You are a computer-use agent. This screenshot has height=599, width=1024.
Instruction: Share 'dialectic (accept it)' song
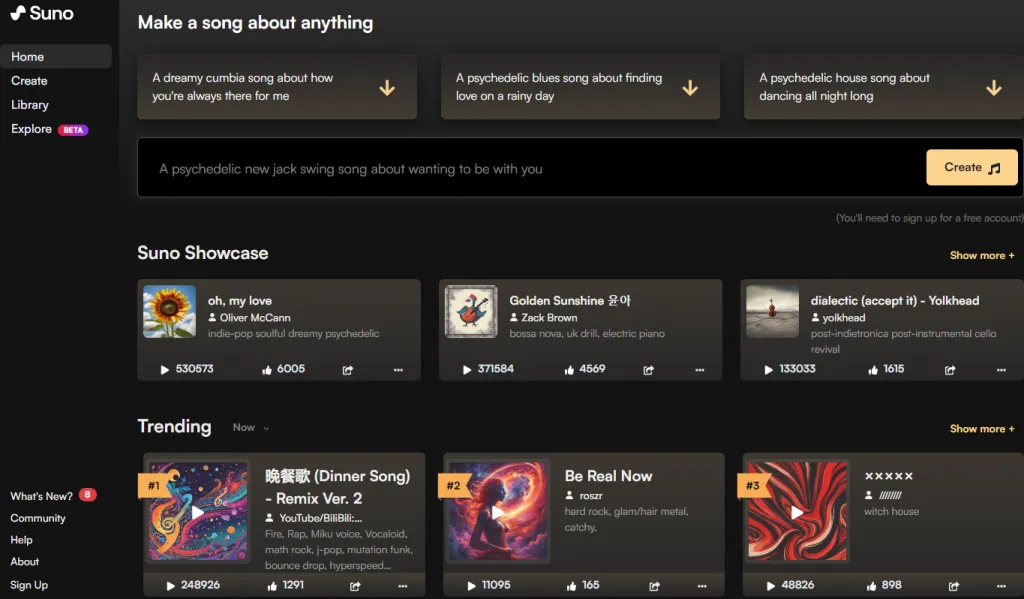950,370
